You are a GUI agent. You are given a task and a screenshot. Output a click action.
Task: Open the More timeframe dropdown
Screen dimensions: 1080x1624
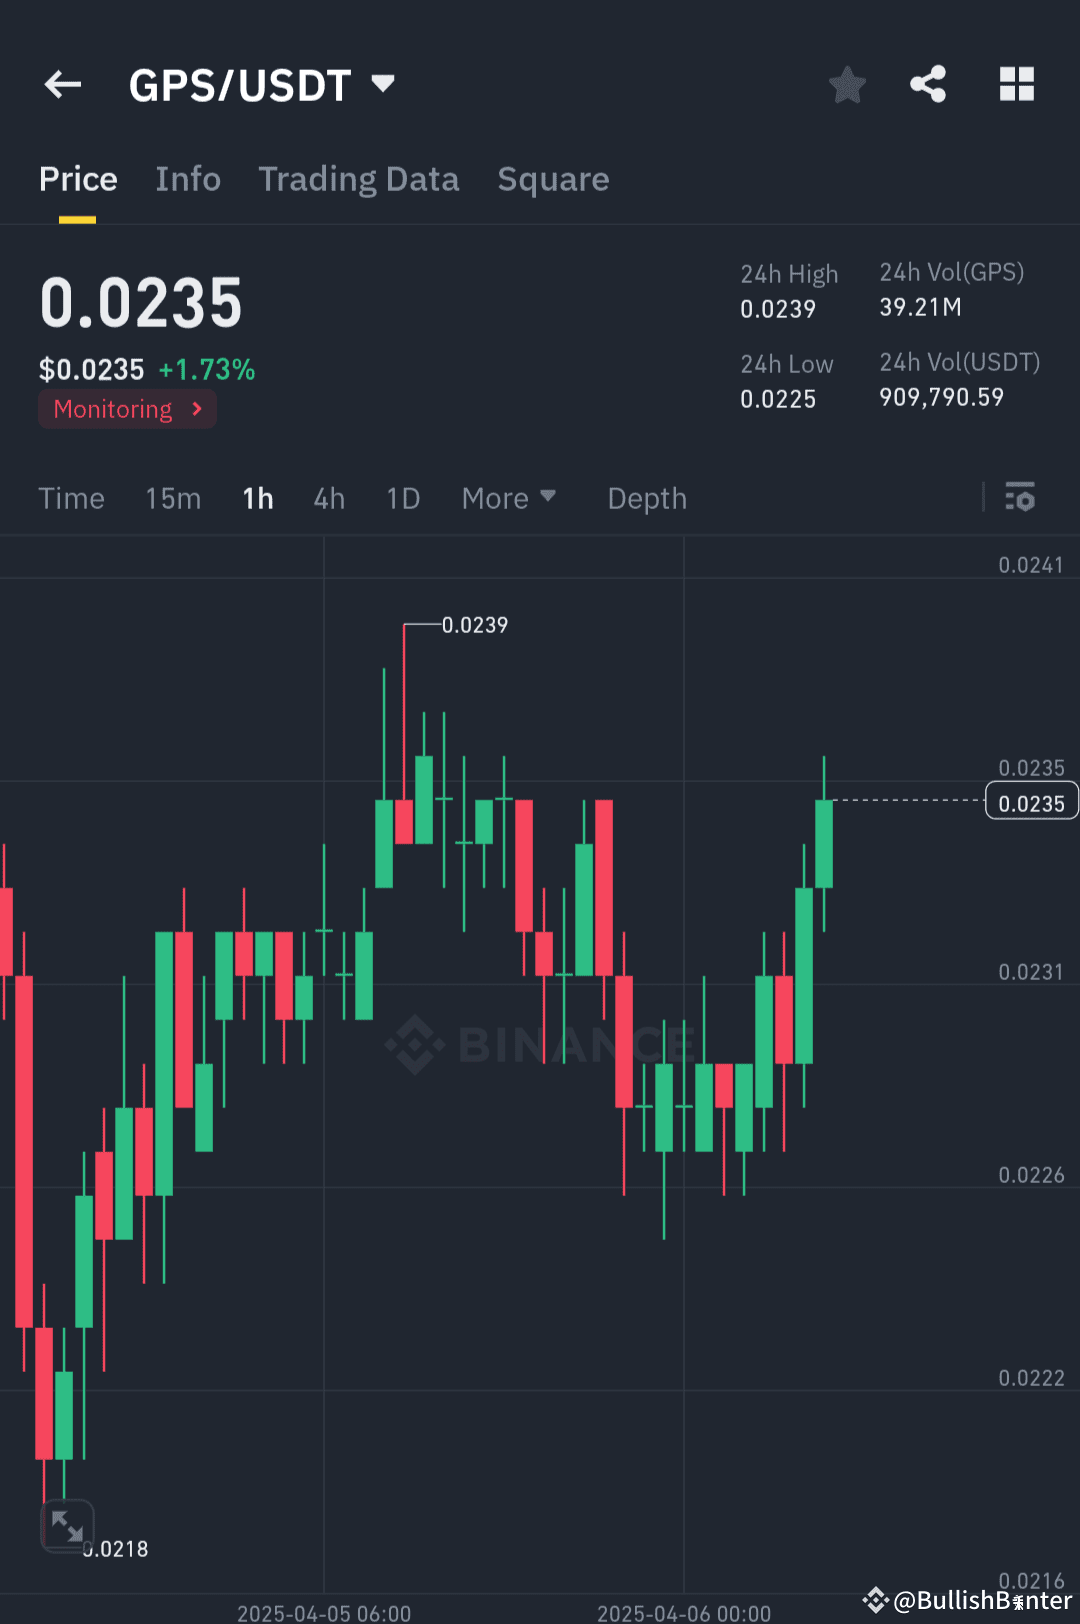(509, 497)
